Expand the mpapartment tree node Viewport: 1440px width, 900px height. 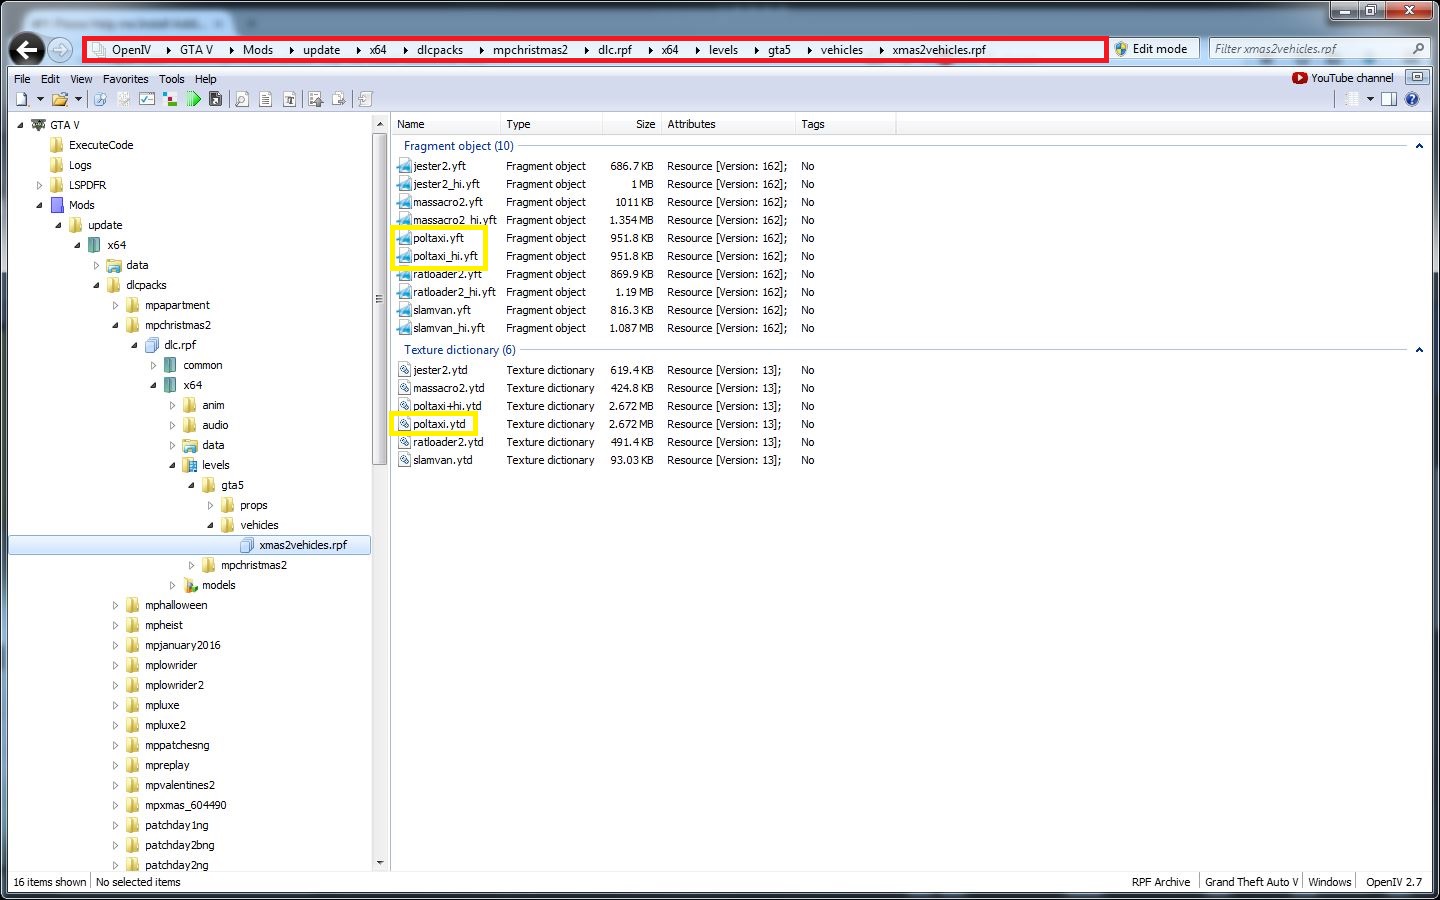click(115, 305)
